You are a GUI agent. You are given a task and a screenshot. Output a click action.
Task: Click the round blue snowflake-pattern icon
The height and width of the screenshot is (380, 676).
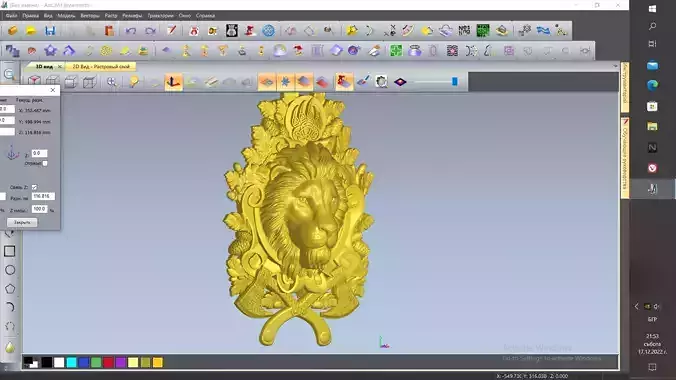point(269,31)
